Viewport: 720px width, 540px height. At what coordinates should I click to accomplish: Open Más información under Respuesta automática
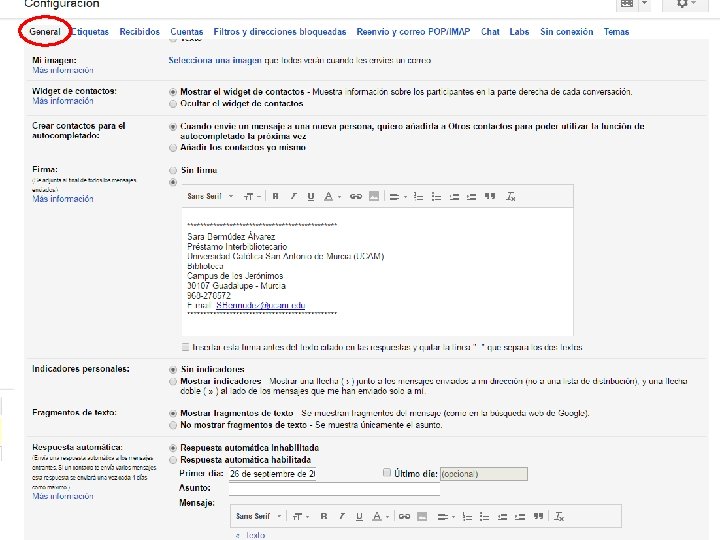coord(63,496)
